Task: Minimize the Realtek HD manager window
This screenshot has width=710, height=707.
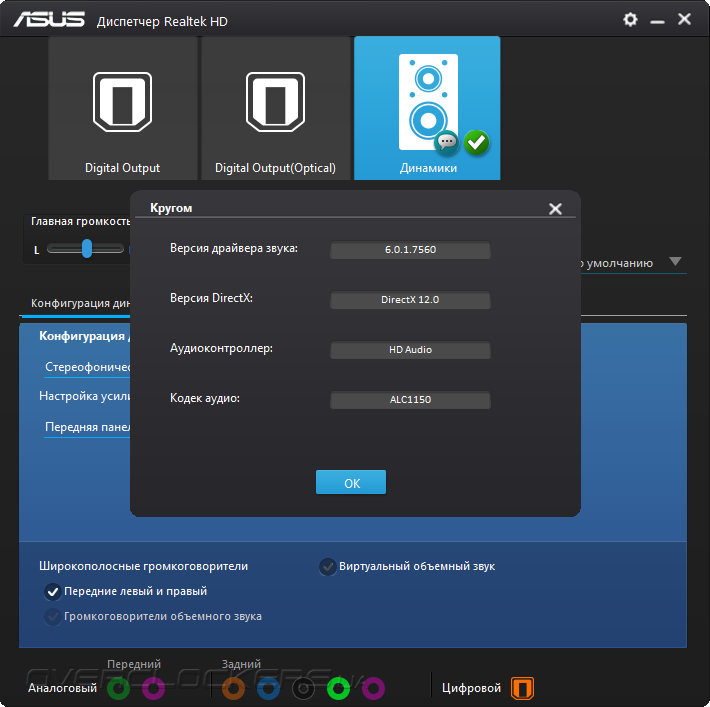Action: coord(657,20)
